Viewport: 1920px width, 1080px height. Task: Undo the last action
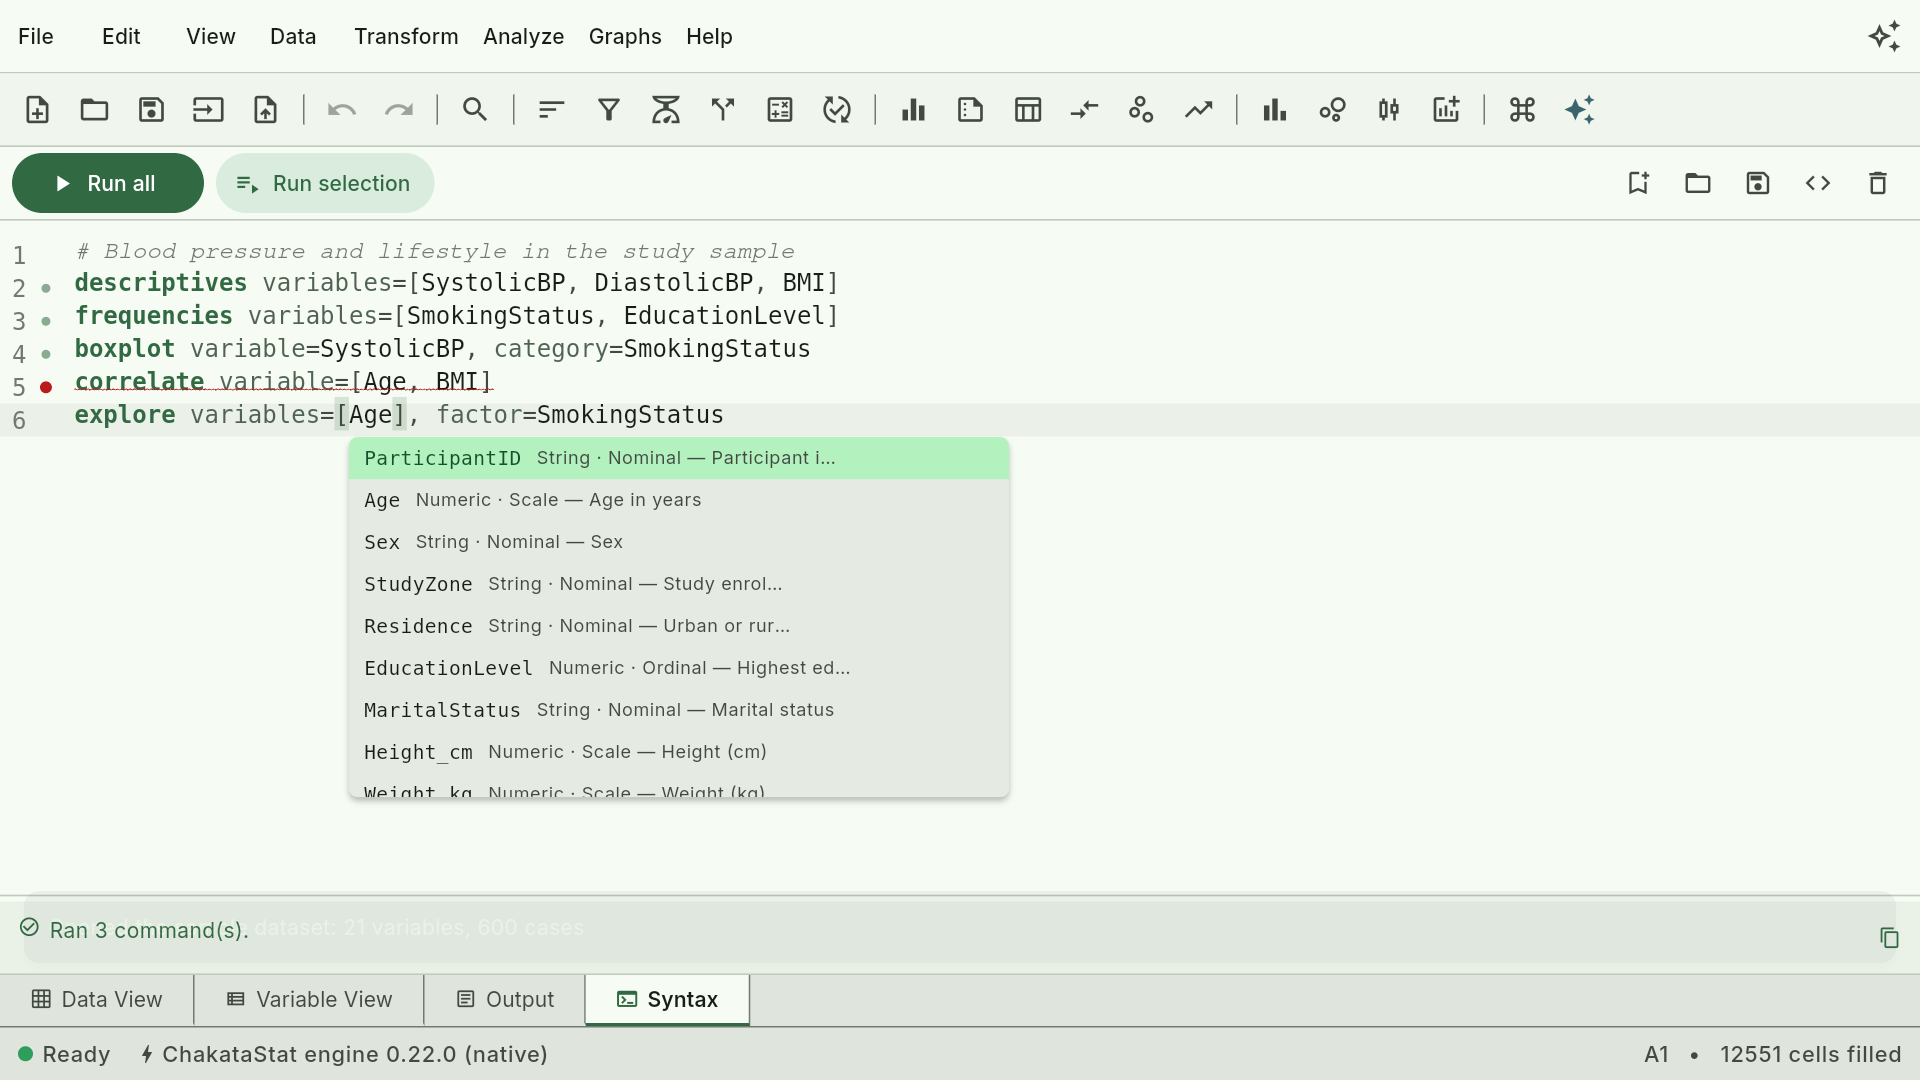[x=342, y=110]
